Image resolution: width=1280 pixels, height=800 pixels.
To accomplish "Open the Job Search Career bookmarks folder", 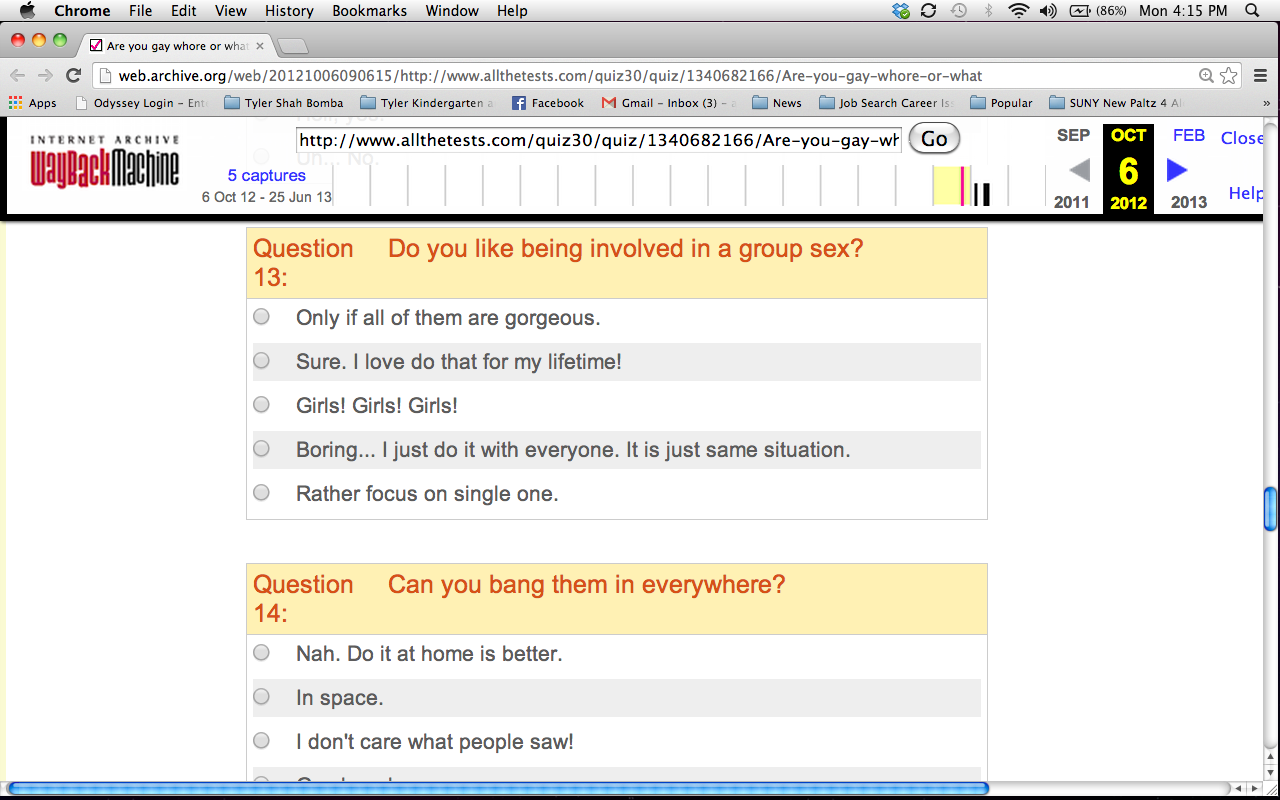I will point(885,103).
